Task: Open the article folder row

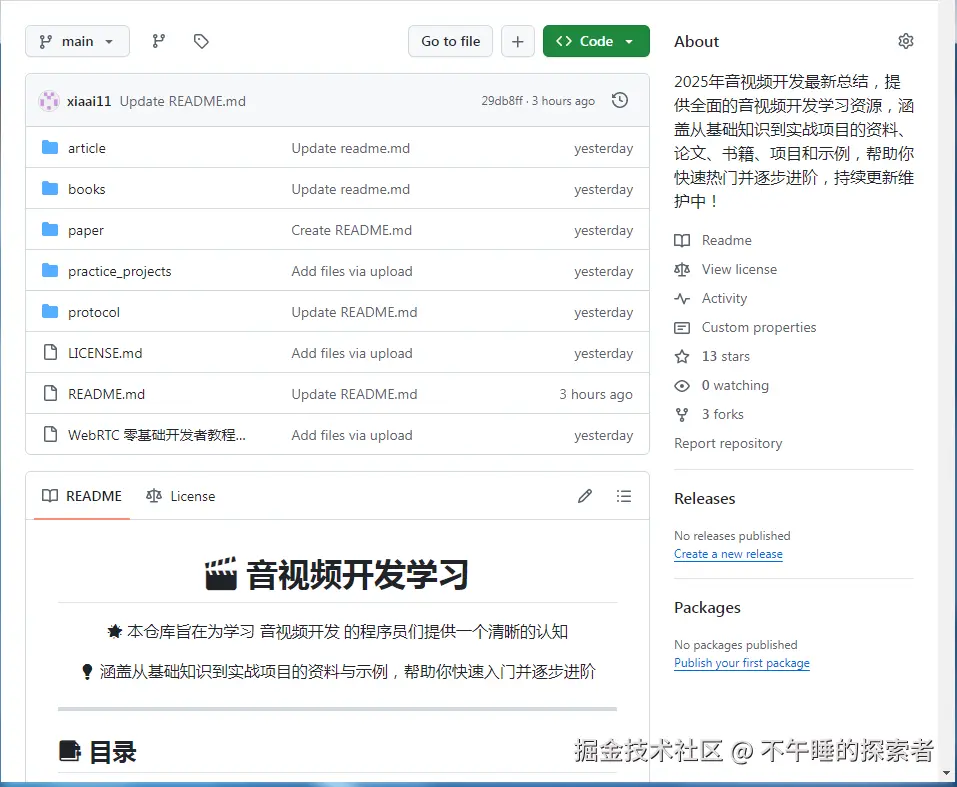Action: (87, 148)
